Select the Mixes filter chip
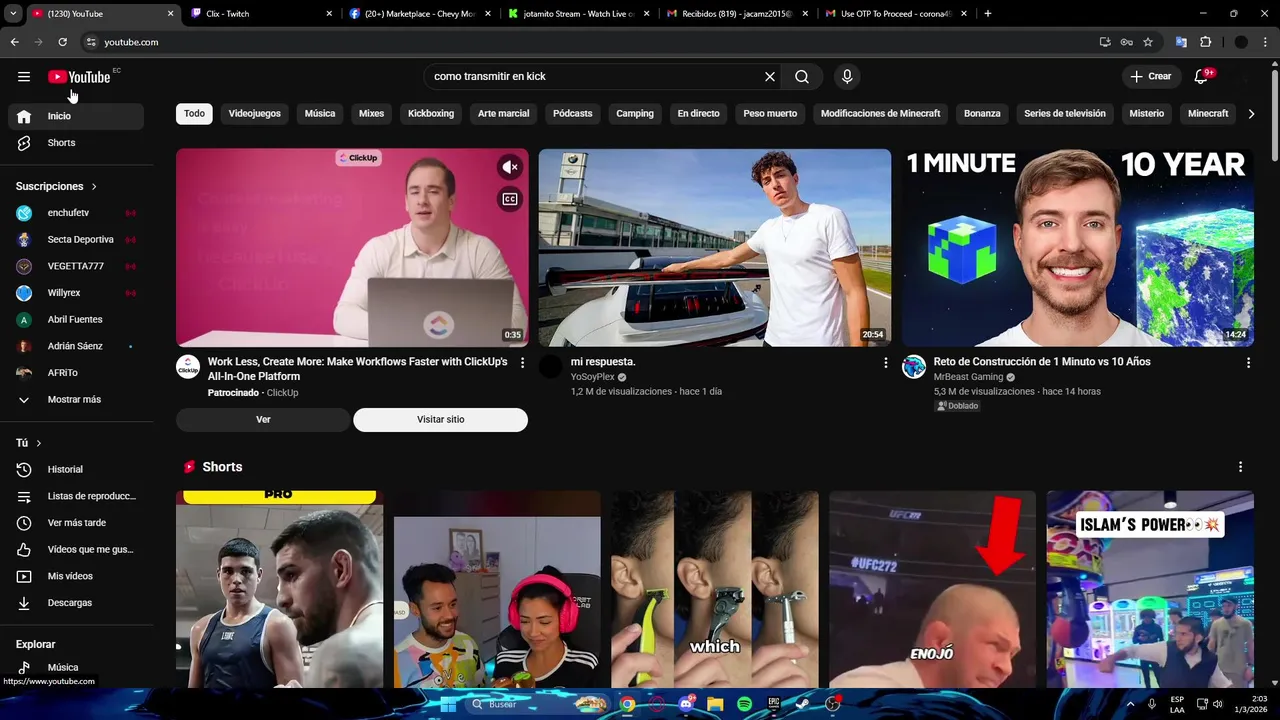This screenshot has height=720, width=1280. [x=371, y=113]
